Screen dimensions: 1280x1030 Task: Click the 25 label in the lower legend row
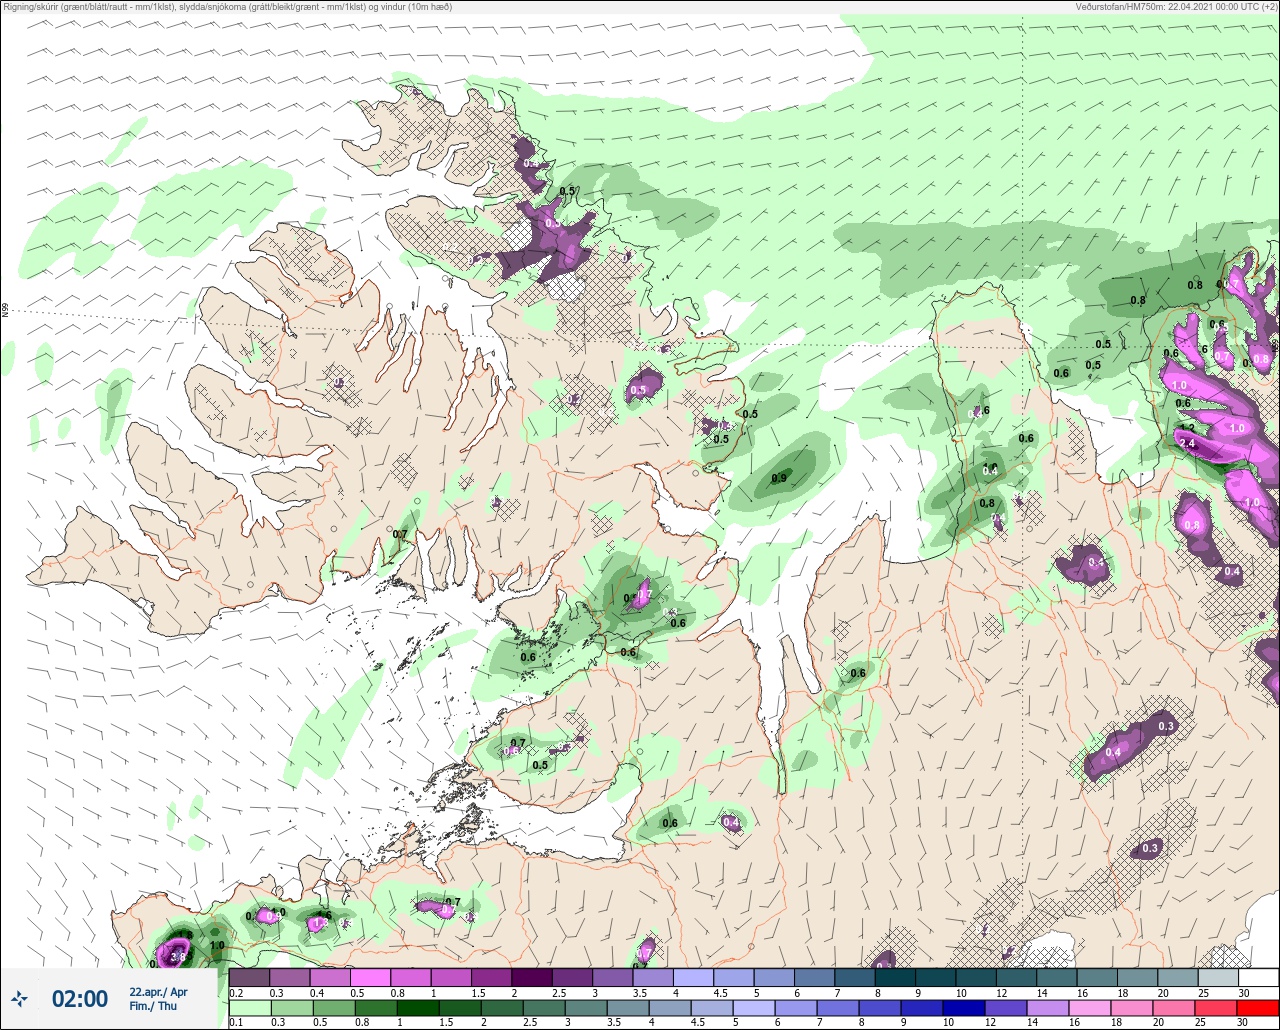(1202, 1022)
